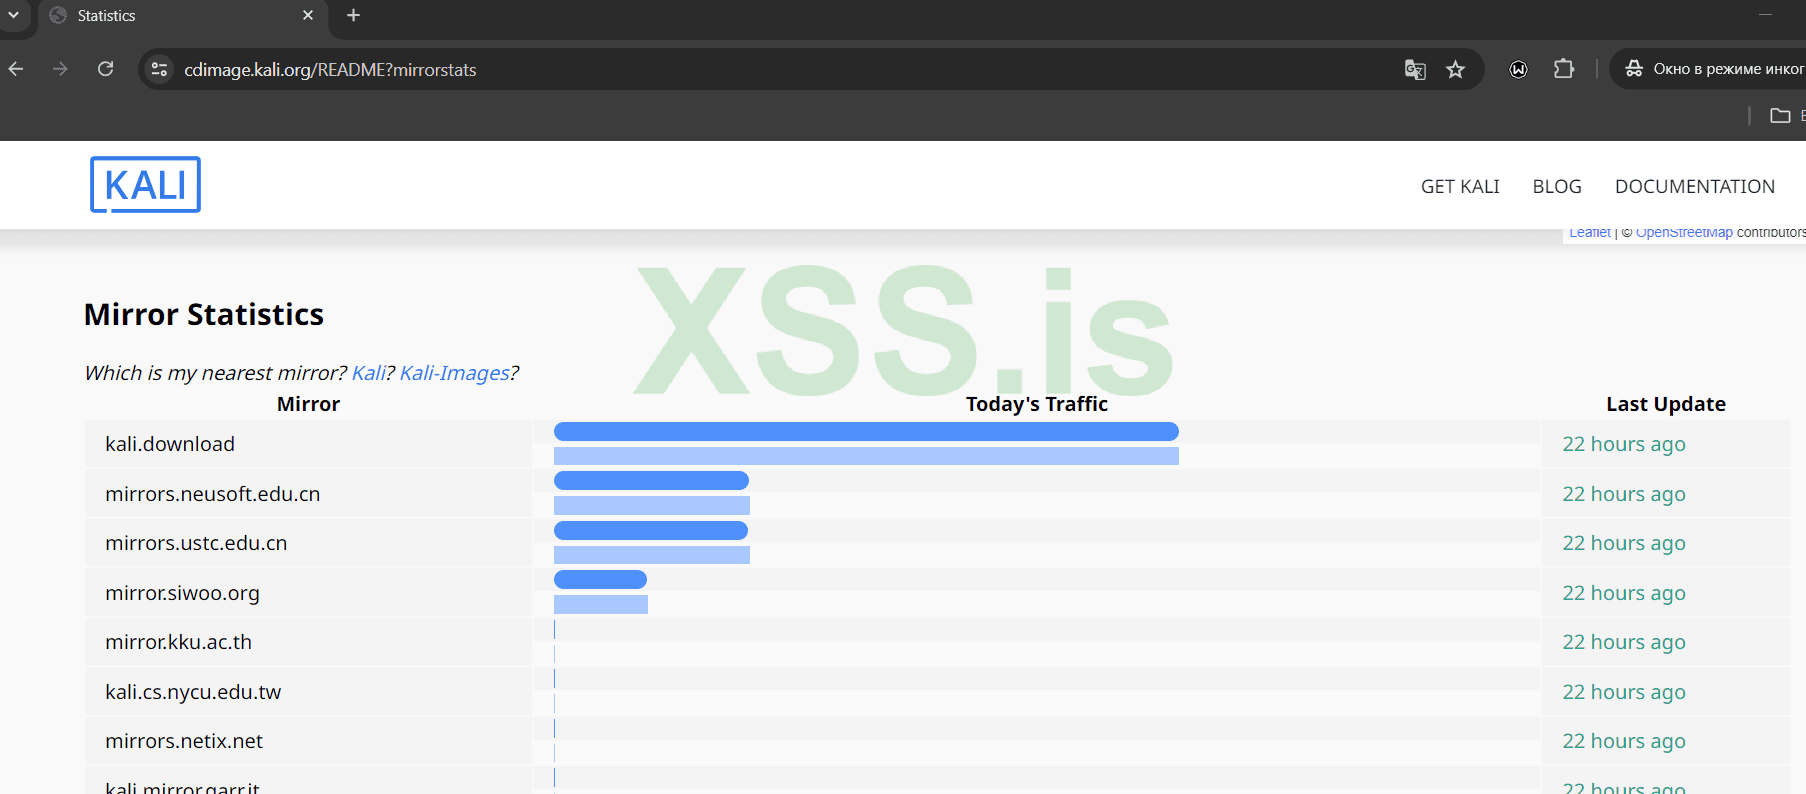1806x794 pixels.
Task: Select the mirror.kku.ac.th mirror name
Action: 178,642
